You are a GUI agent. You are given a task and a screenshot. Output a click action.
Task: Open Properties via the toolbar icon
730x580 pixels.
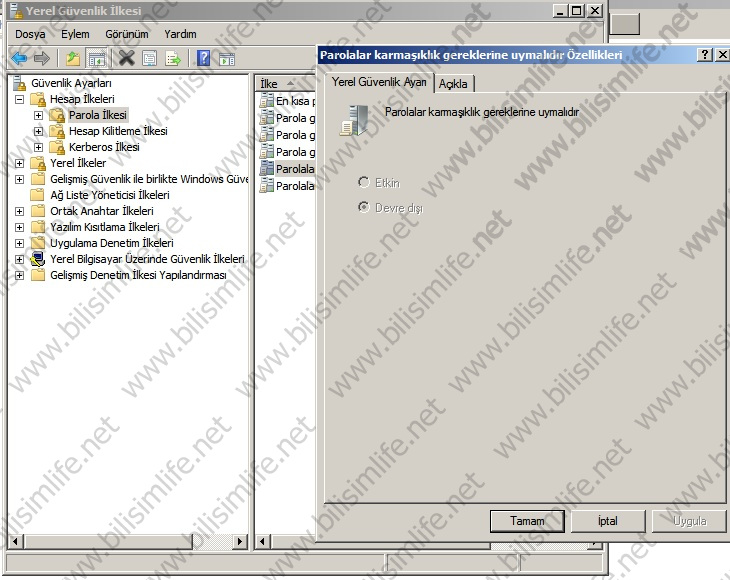point(150,58)
